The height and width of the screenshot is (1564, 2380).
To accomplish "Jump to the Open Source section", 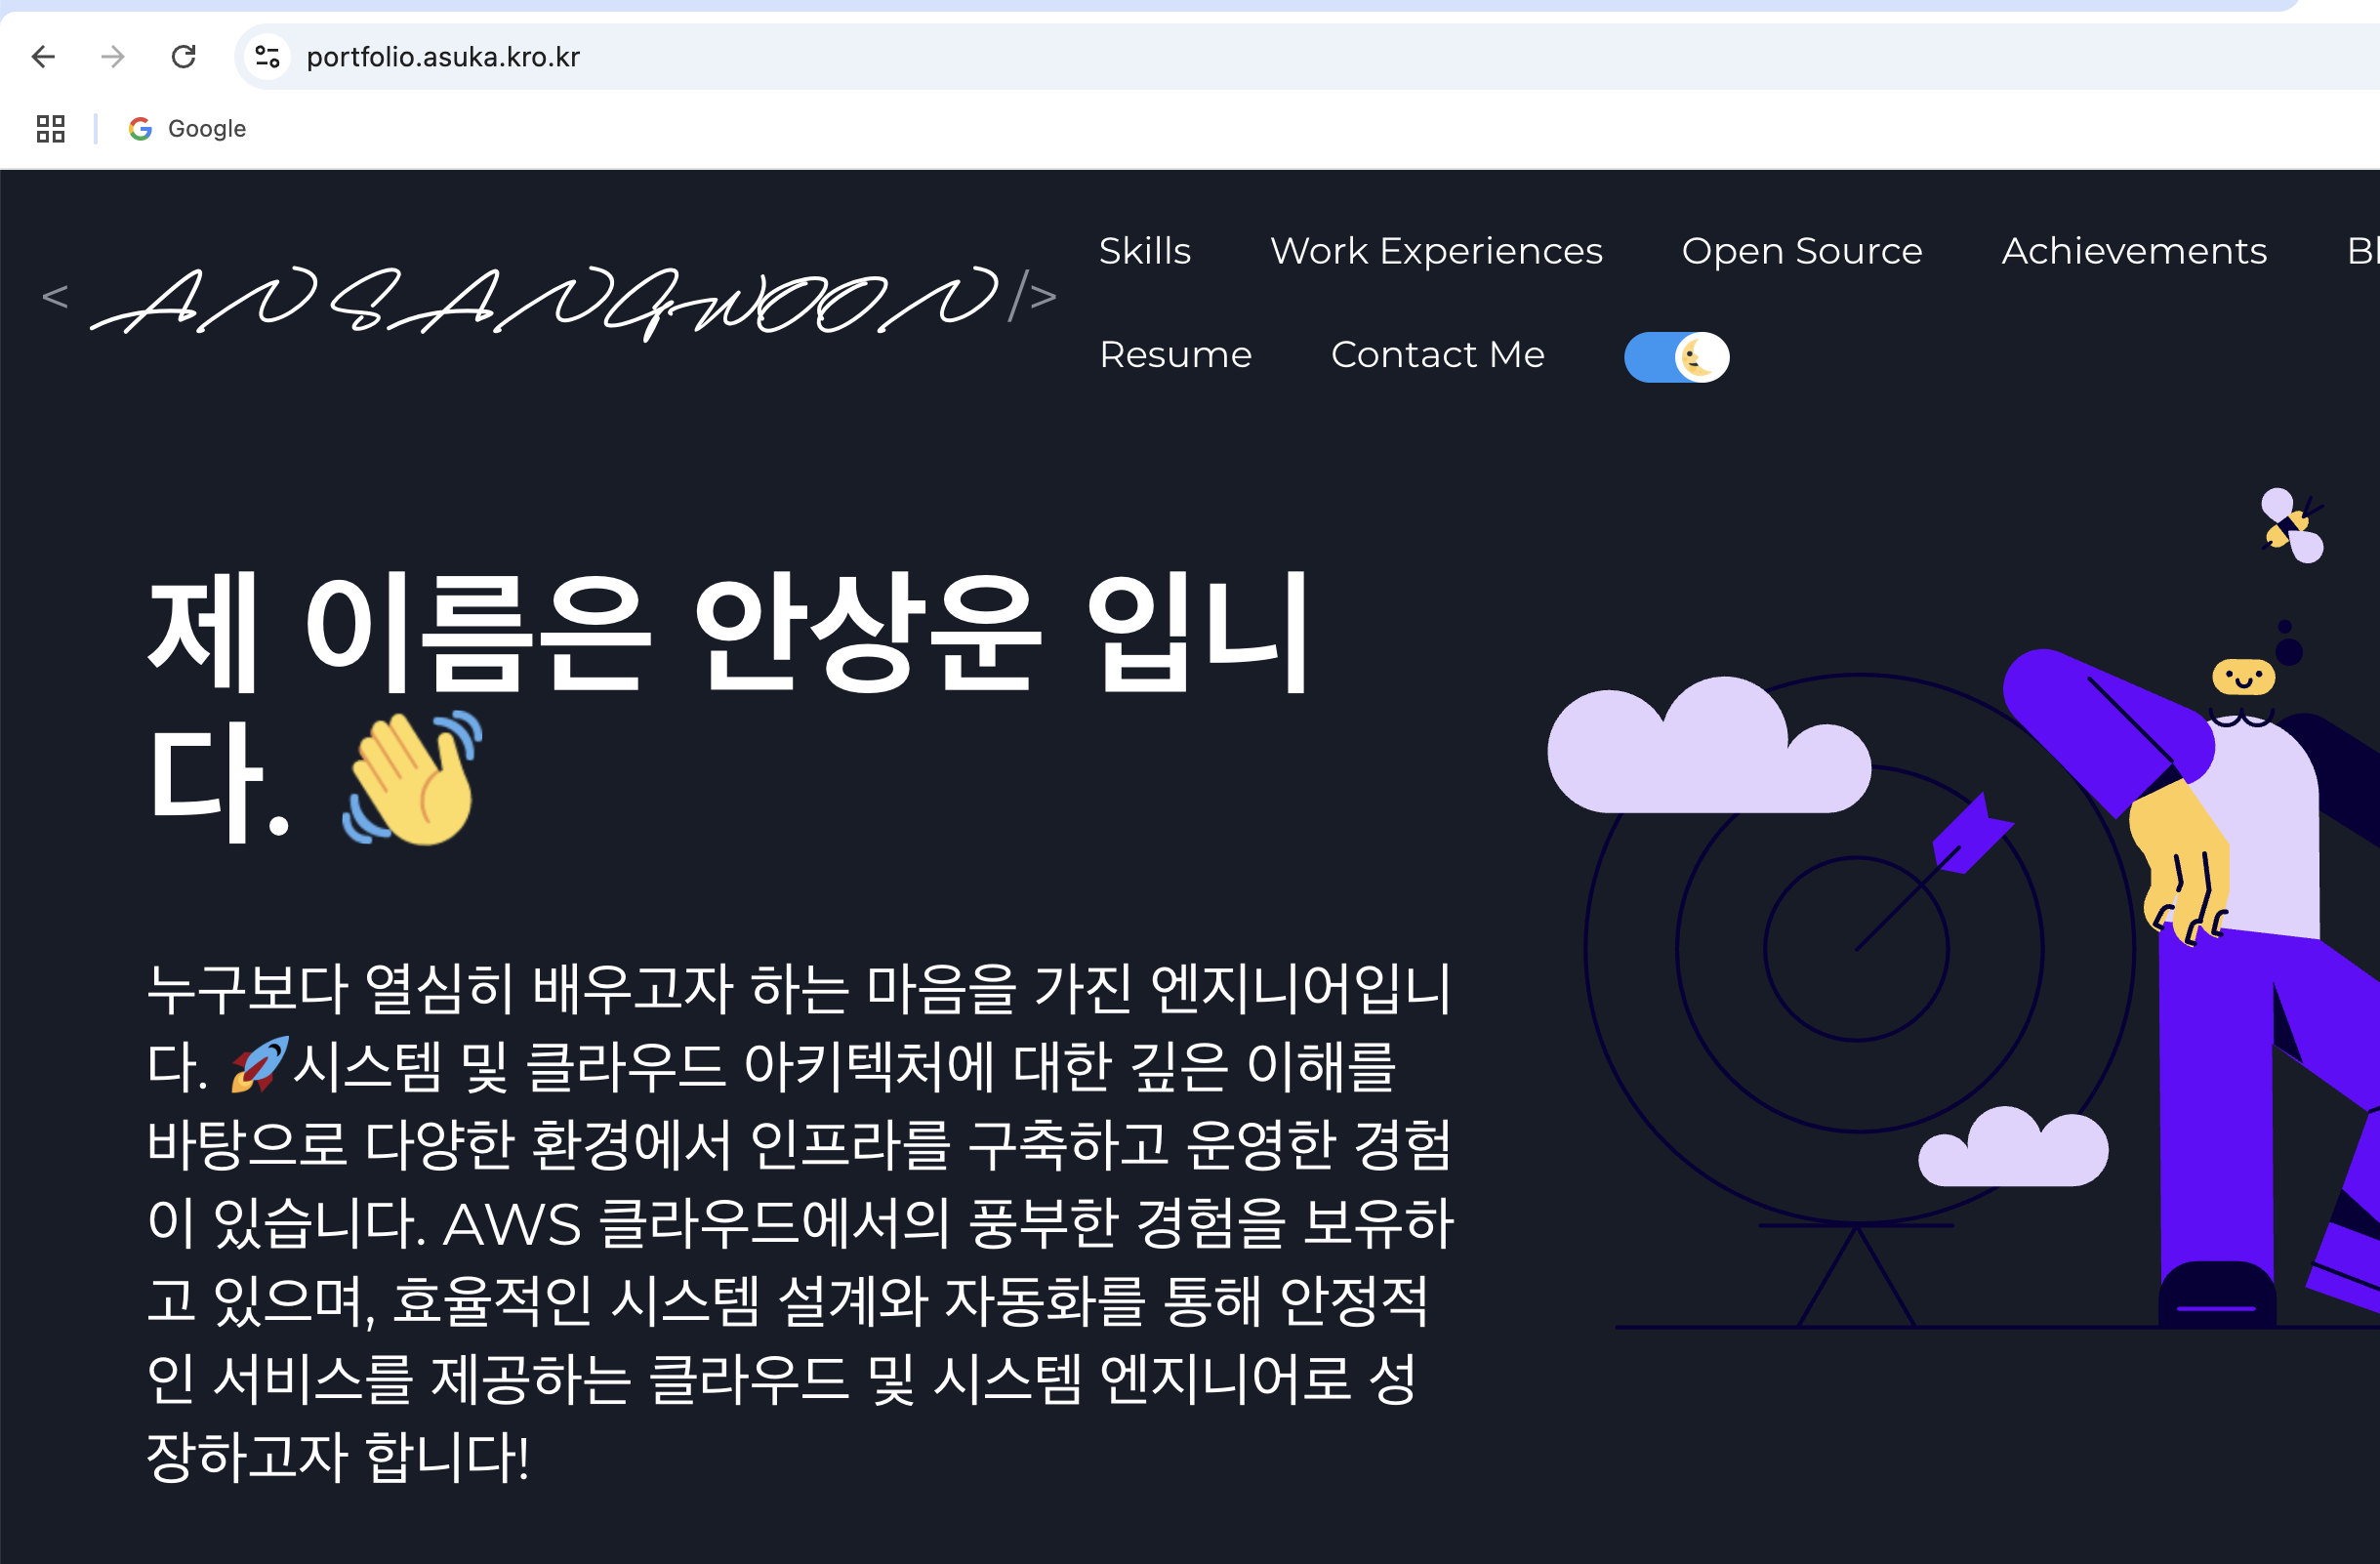I will coord(1802,251).
